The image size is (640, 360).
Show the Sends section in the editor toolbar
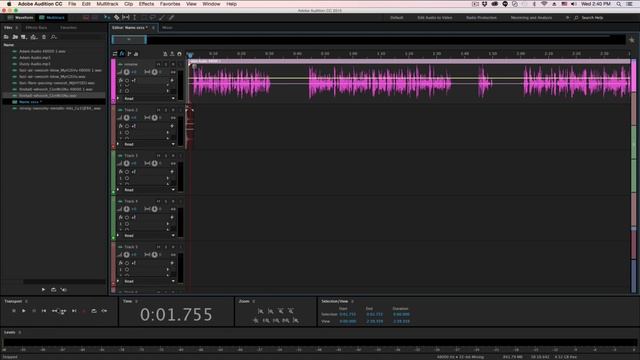(x=129, y=53)
